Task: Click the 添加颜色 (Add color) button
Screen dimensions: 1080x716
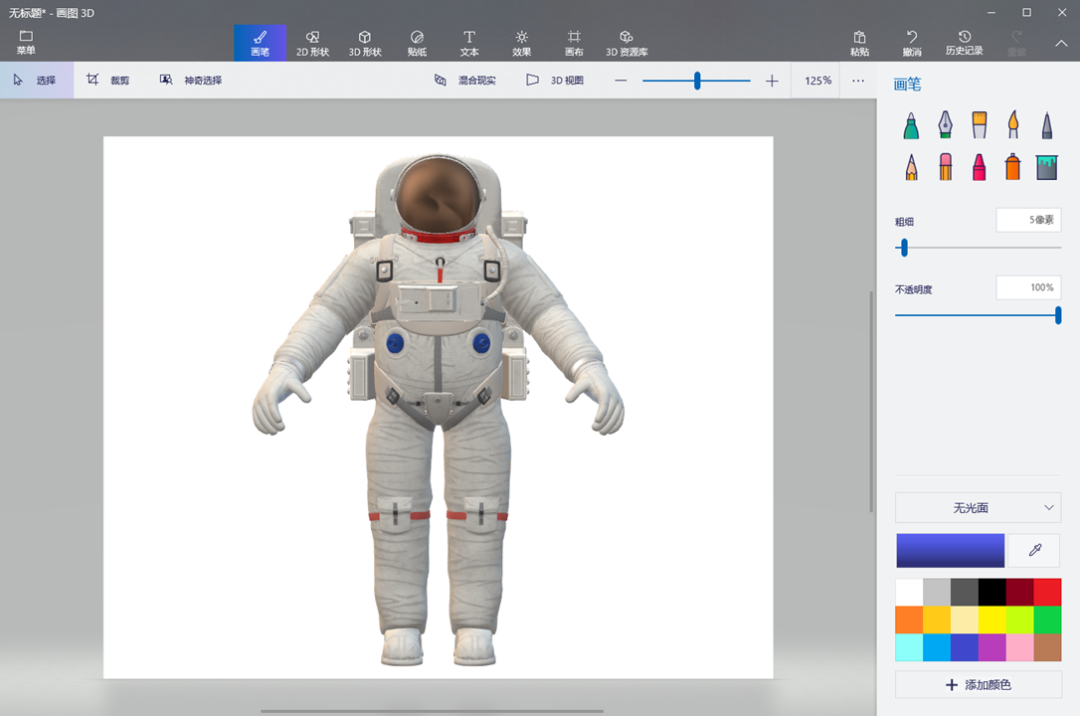Action: point(977,685)
